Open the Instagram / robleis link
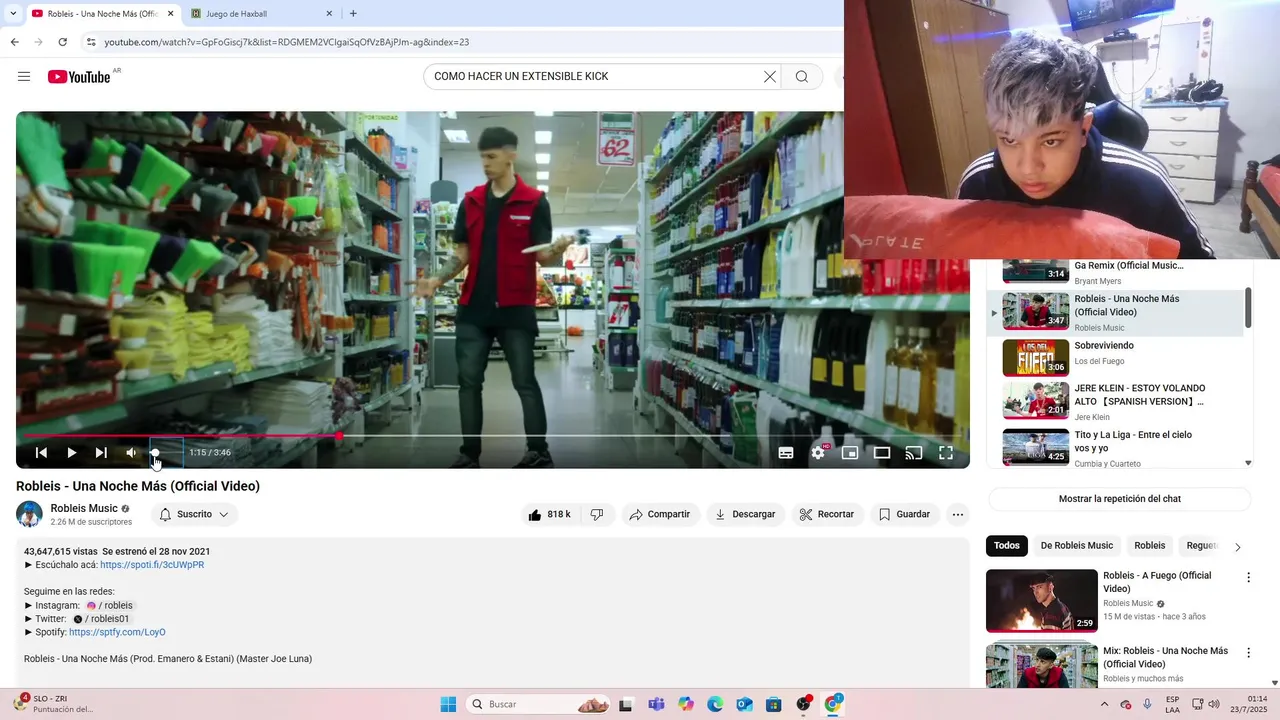This screenshot has height=720, width=1280. pyautogui.click(x=109, y=605)
